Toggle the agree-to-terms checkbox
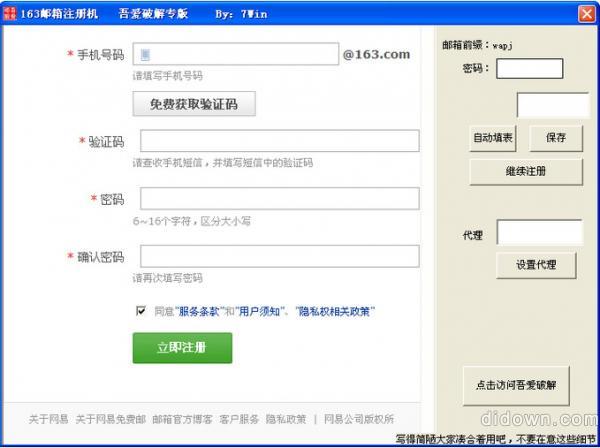 tap(141, 311)
